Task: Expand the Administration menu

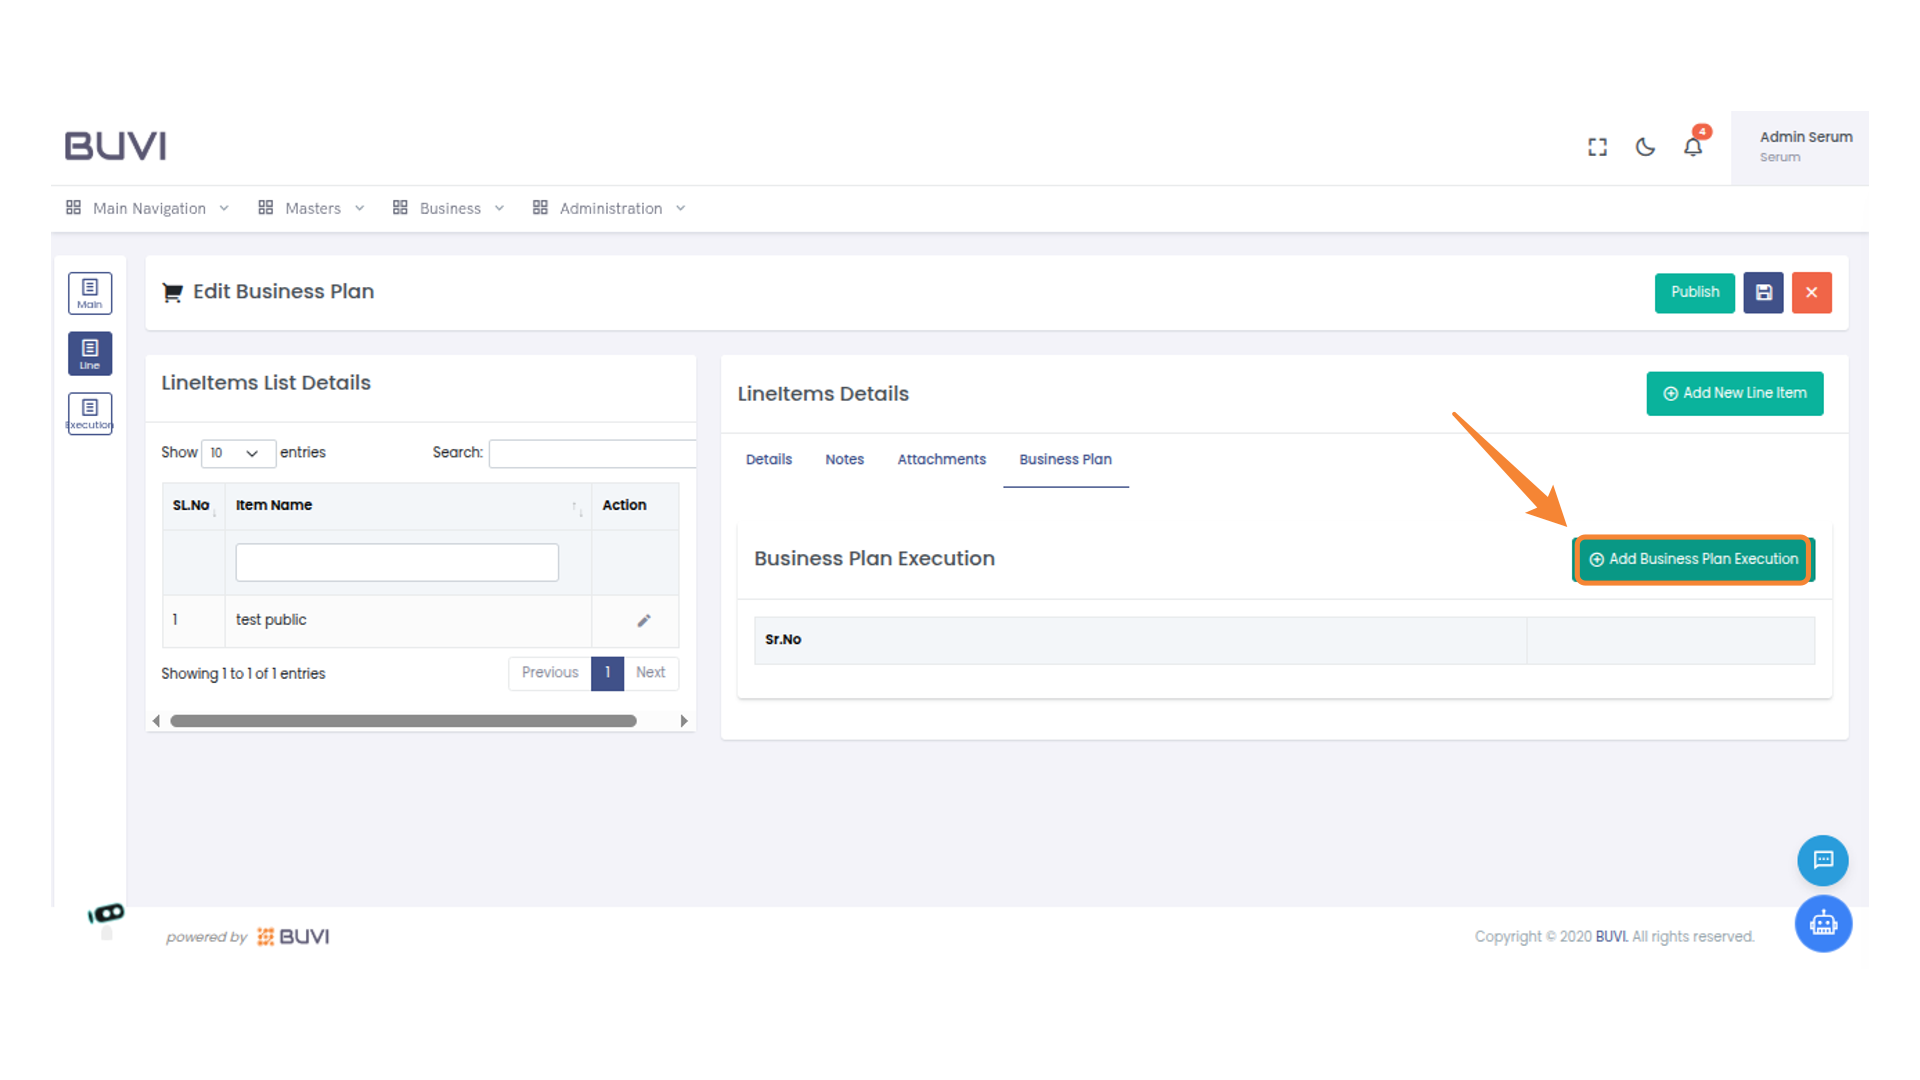Action: (x=609, y=208)
